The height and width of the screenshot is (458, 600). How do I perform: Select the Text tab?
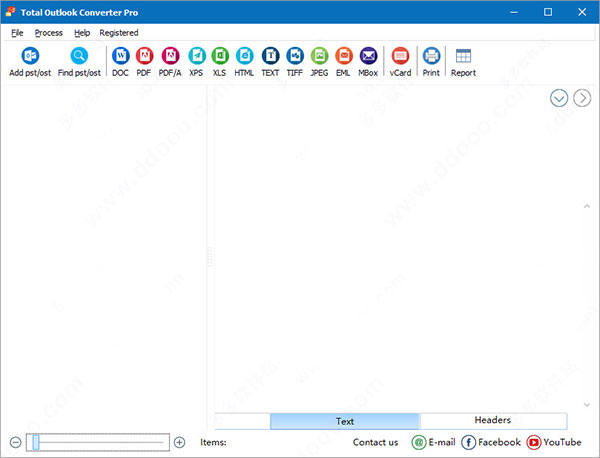pos(344,421)
